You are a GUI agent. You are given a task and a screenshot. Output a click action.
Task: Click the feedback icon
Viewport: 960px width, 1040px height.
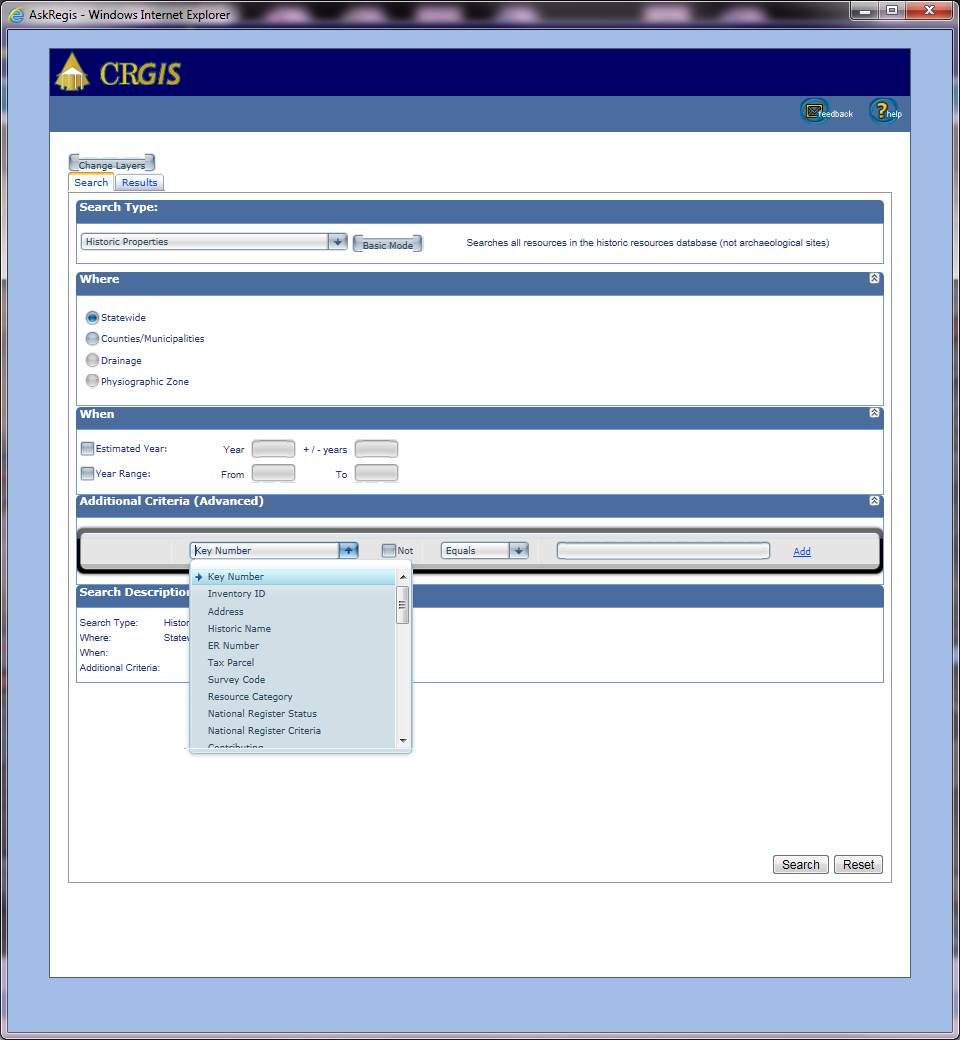click(815, 111)
